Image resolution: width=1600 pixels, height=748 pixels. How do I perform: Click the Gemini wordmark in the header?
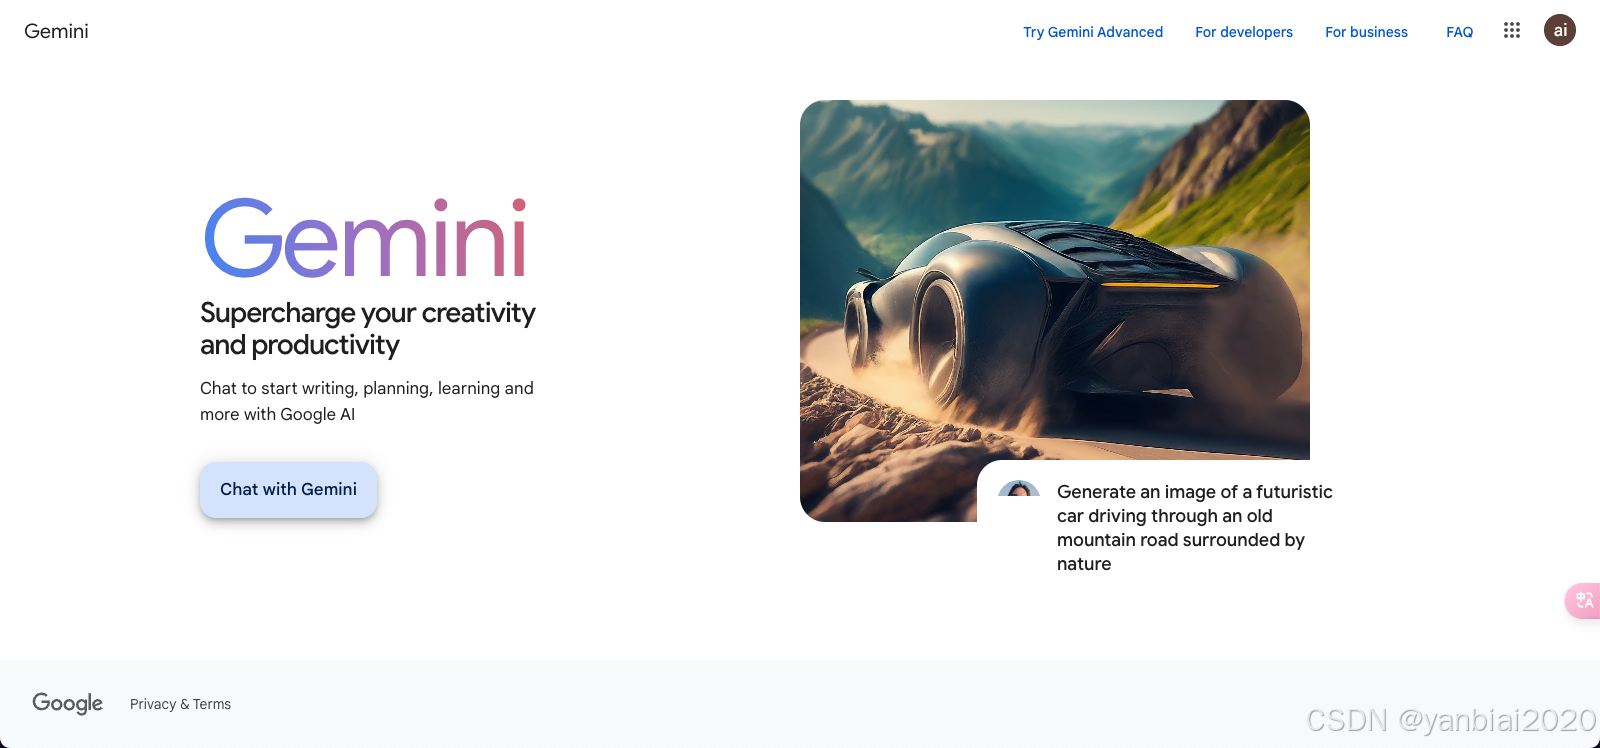[x=56, y=31]
